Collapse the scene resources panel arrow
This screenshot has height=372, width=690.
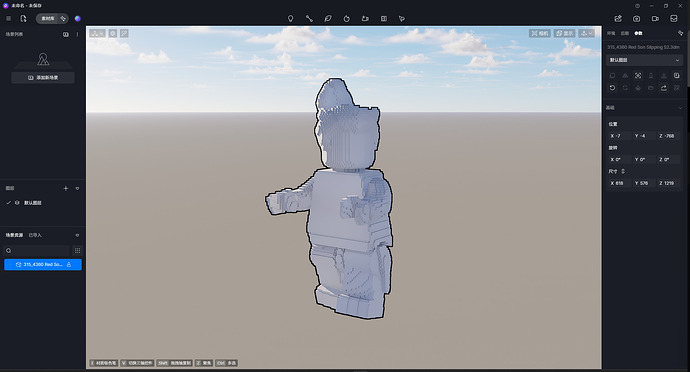click(x=77, y=235)
